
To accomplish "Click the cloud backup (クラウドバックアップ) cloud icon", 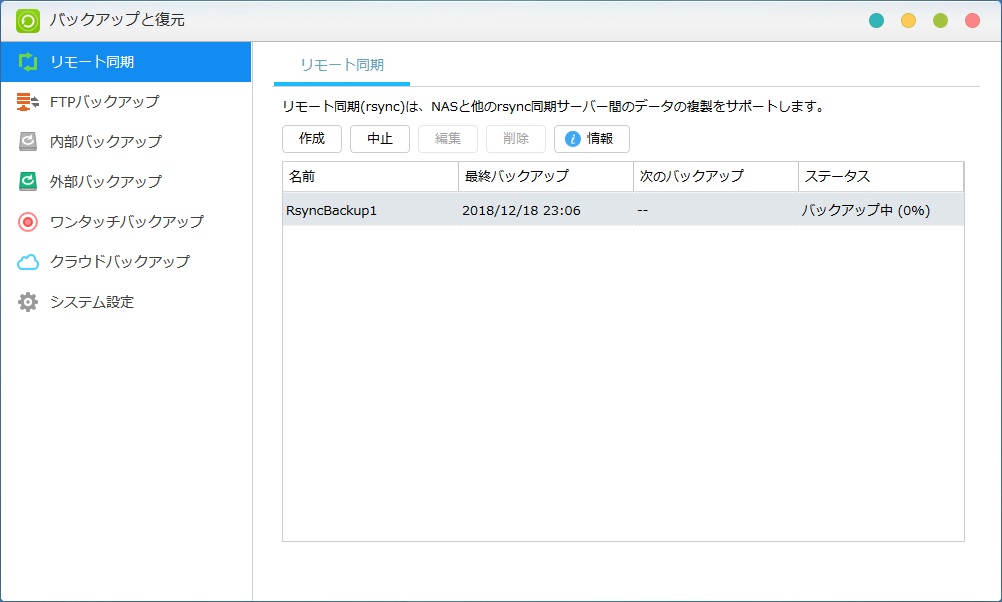I will (28, 262).
